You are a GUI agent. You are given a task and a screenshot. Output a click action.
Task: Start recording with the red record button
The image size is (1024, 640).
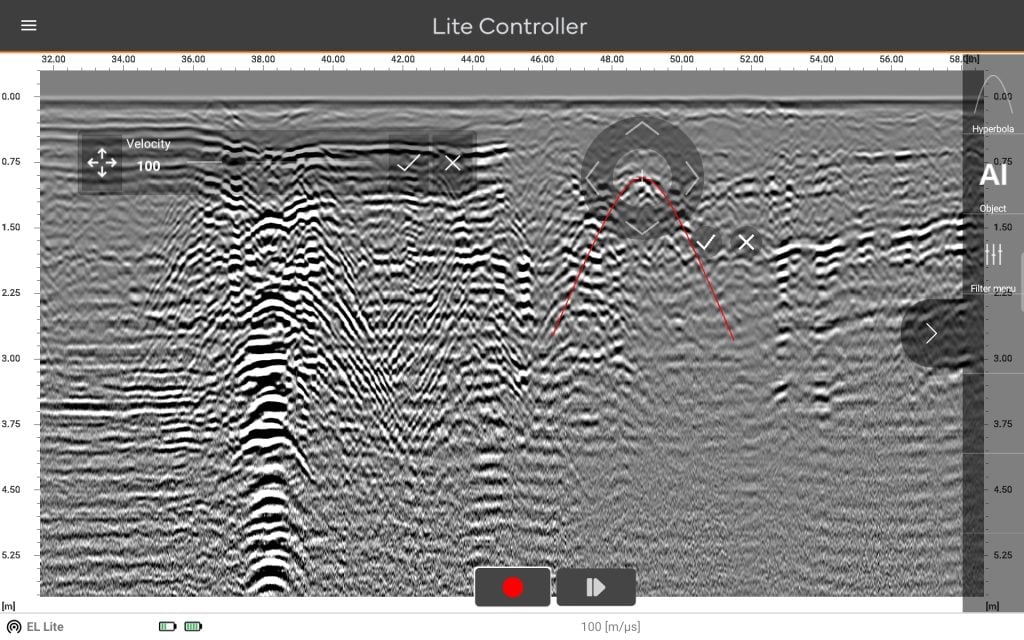click(x=513, y=587)
